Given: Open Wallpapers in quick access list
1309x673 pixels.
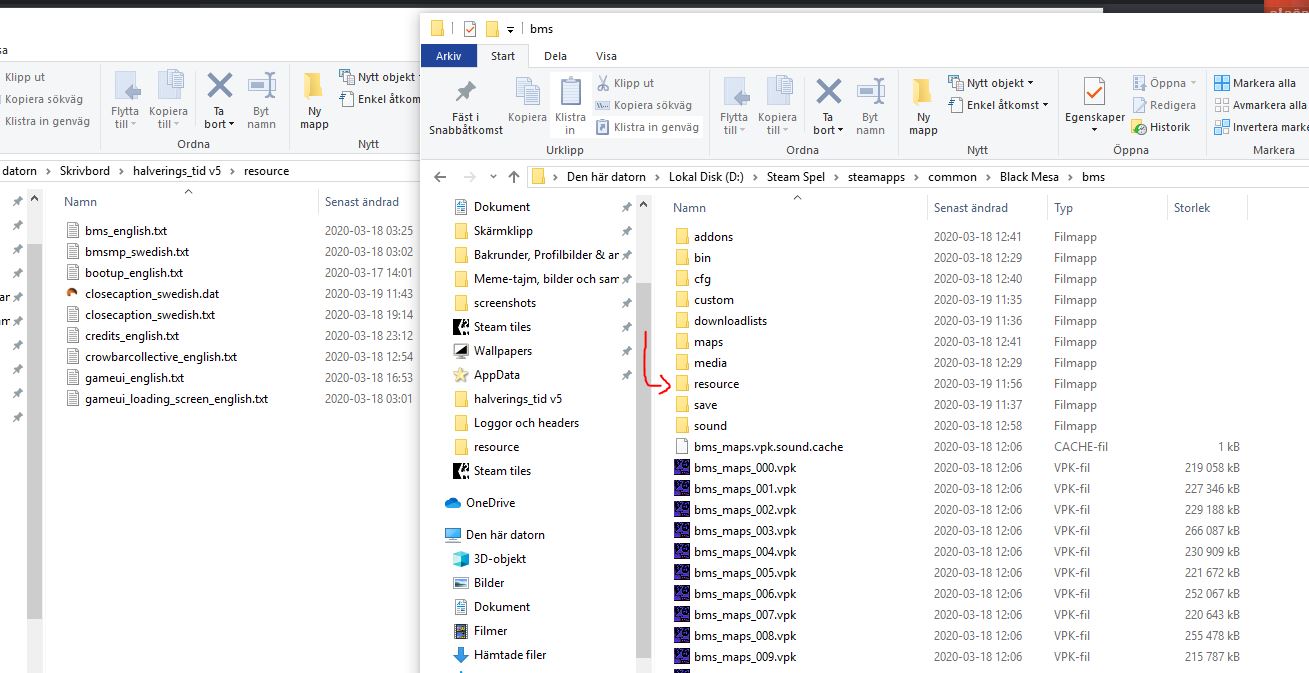Looking at the screenshot, I should 502,351.
